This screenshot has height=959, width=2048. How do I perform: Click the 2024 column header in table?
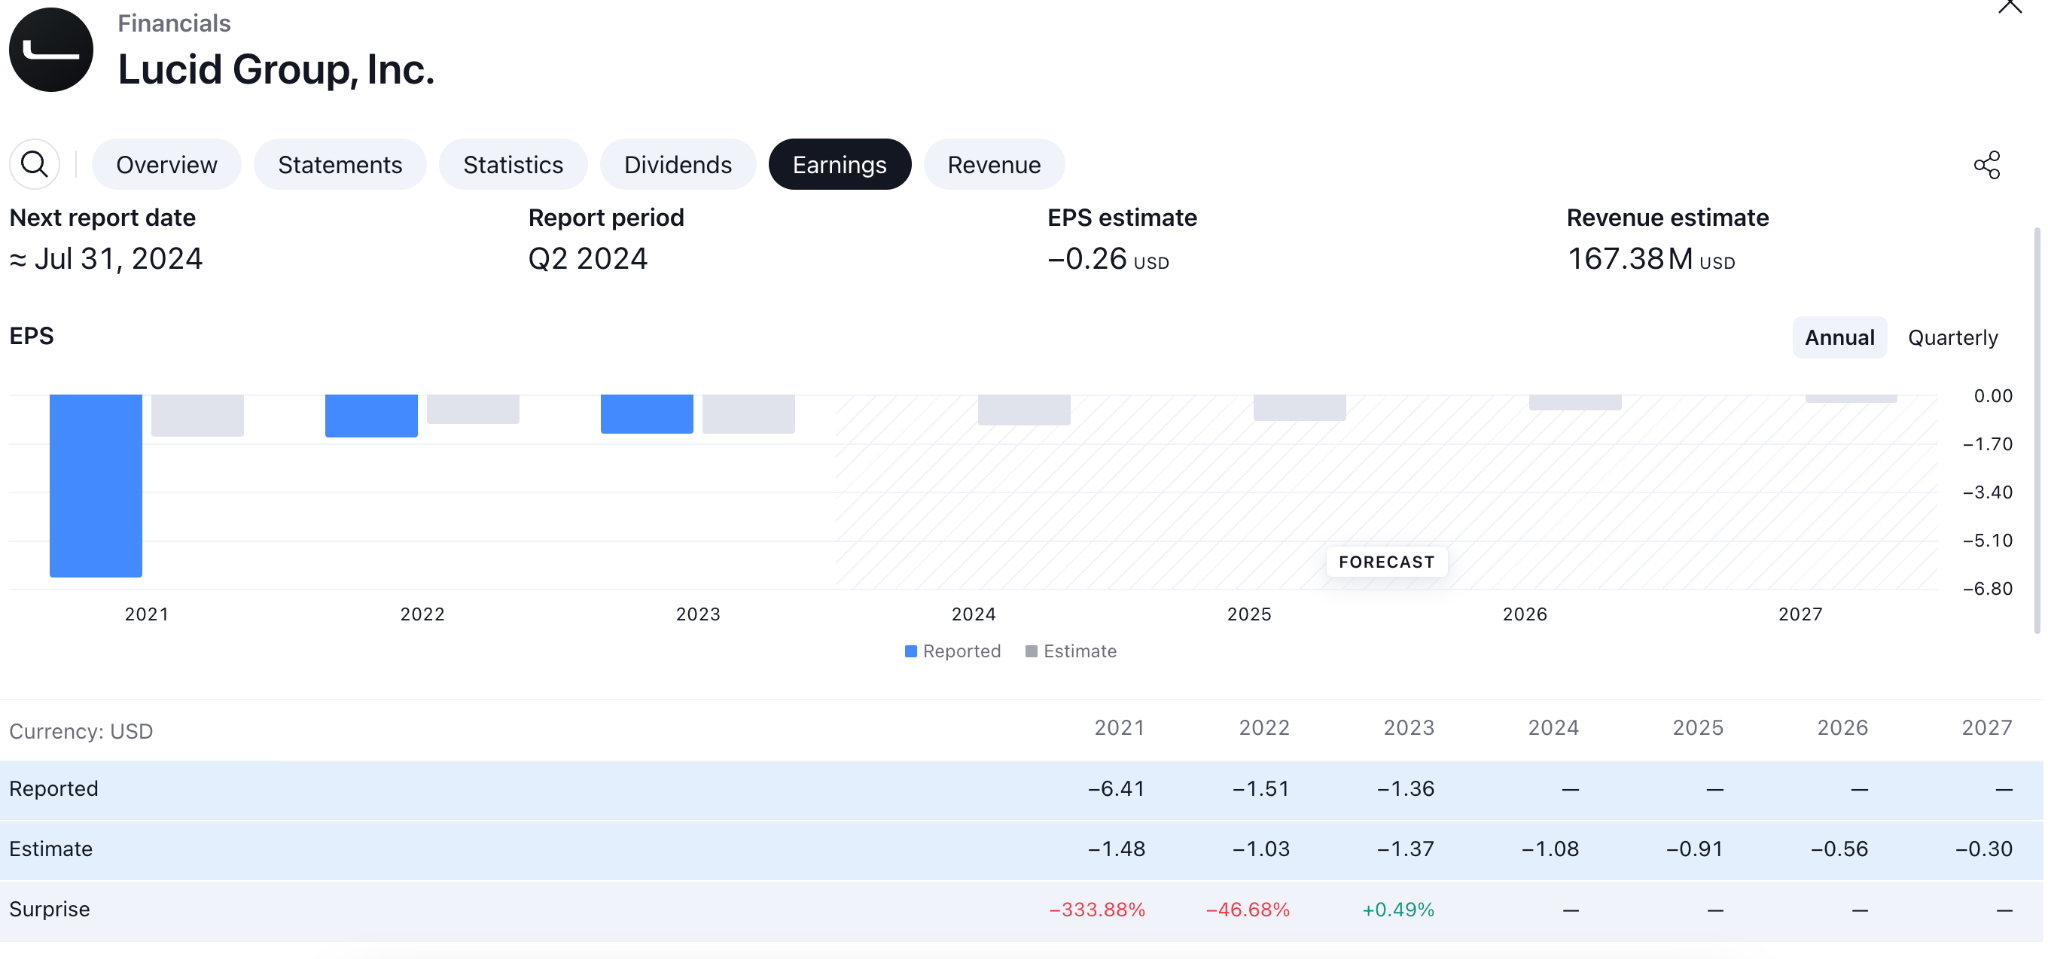pyautogui.click(x=1553, y=728)
